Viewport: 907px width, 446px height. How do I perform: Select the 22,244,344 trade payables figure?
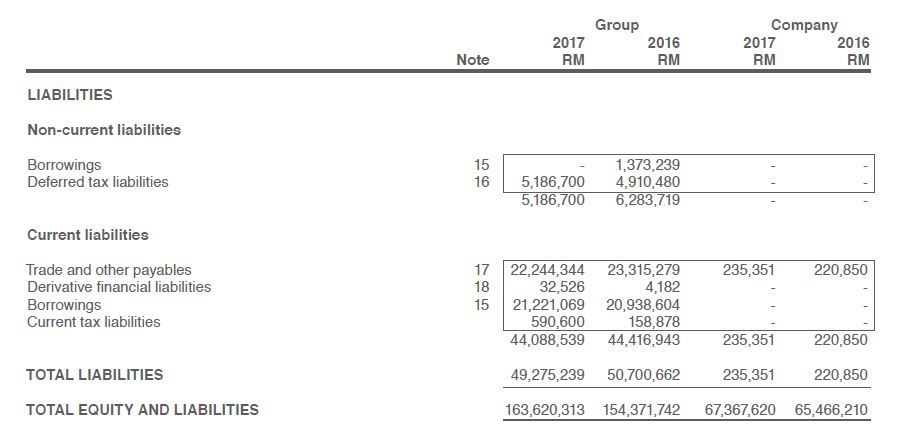click(x=548, y=270)
